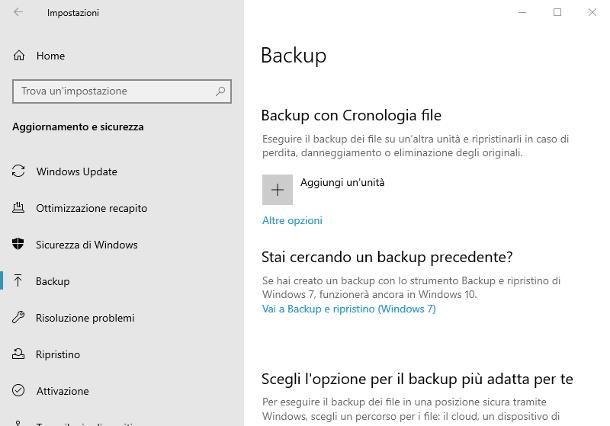Image resolution: width=610 pixels, height=426 pixels.
Task: Click the Backup con Cronologia file heading
Action: (x=351, y=116)
